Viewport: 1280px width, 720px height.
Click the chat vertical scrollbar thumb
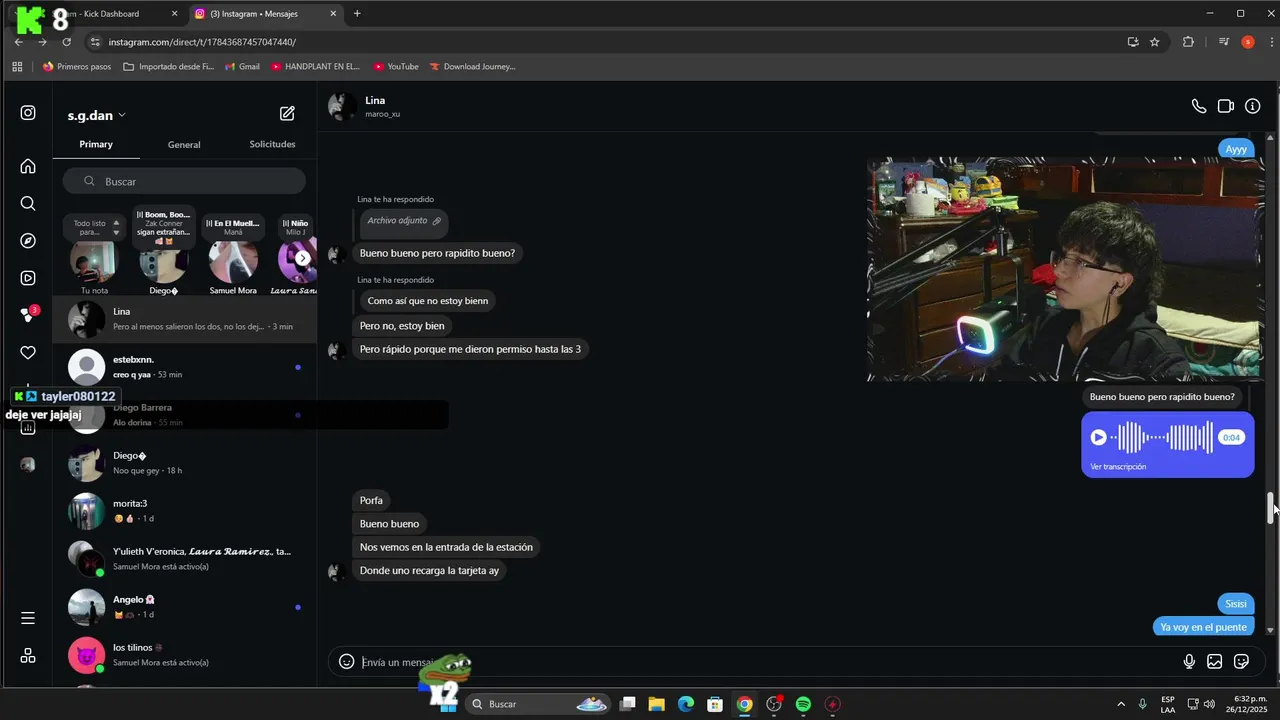[x=1271, y=508]
